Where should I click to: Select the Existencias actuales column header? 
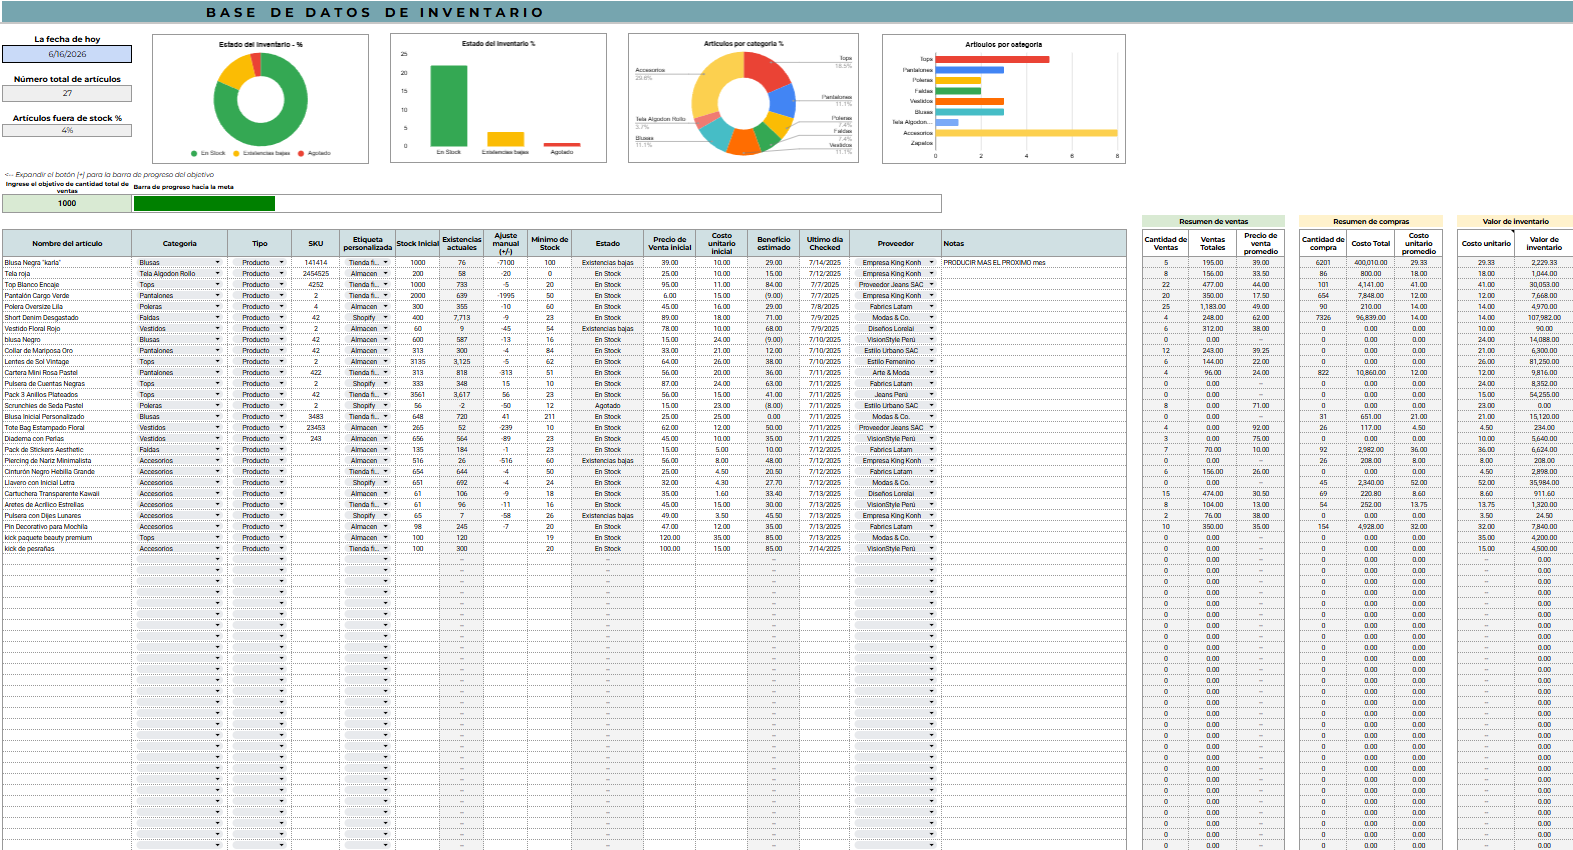(462, 243)
